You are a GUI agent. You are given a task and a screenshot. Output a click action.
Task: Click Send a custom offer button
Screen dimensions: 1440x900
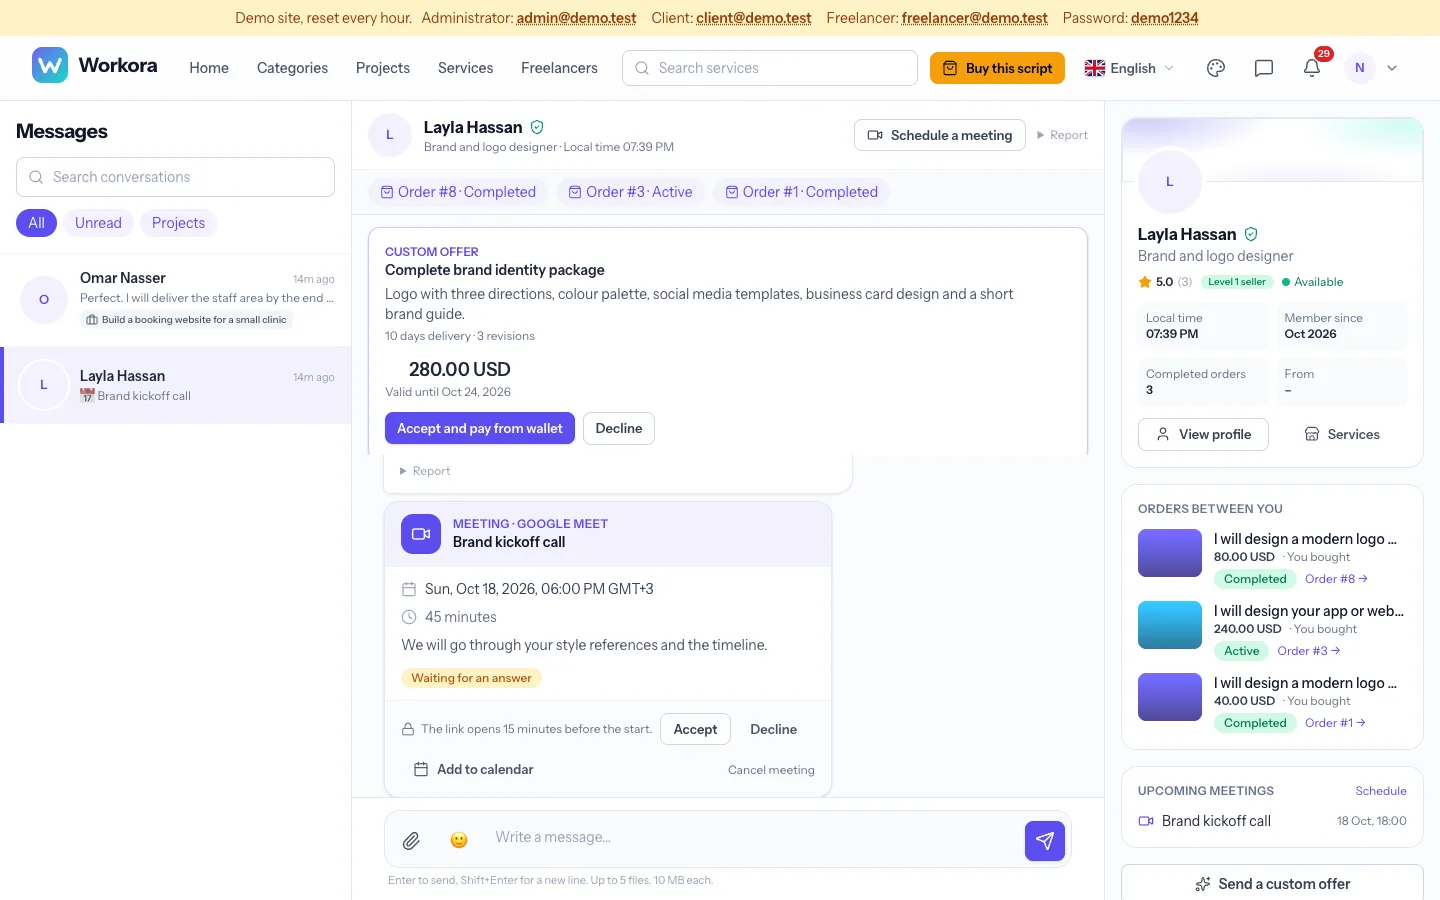(x=1272, y=883)
